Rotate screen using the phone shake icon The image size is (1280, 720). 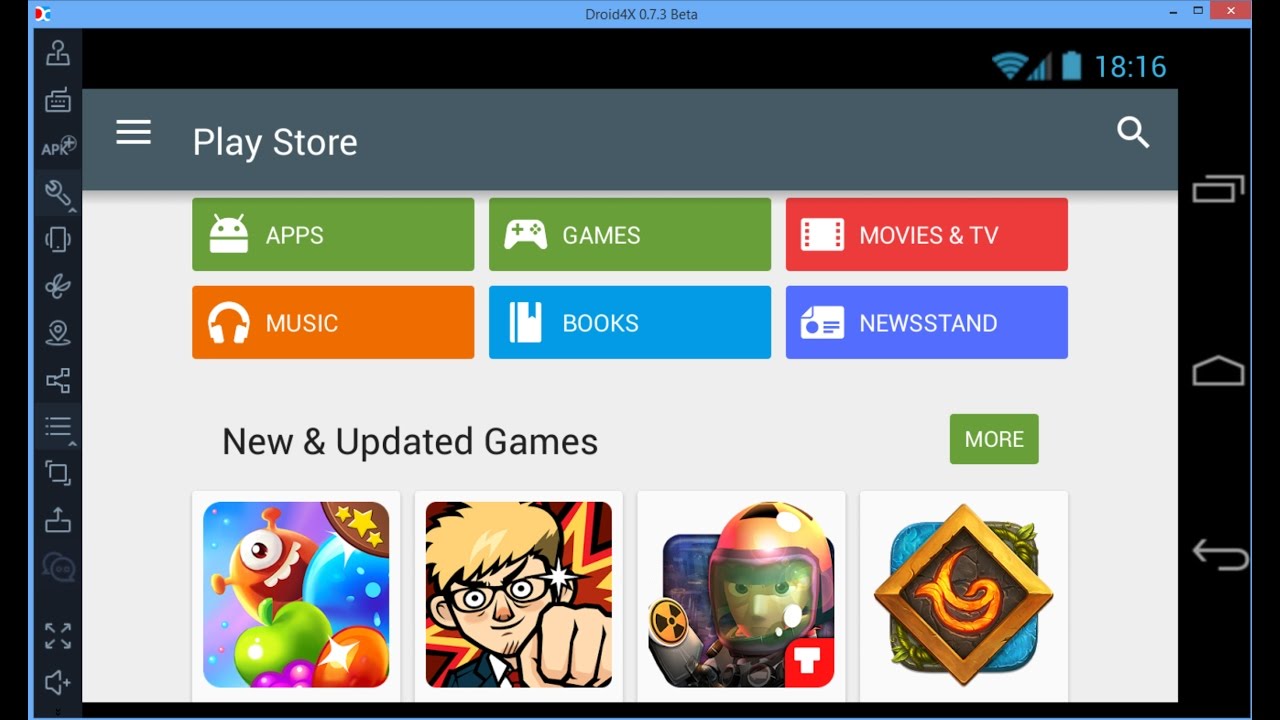[58, 239]
